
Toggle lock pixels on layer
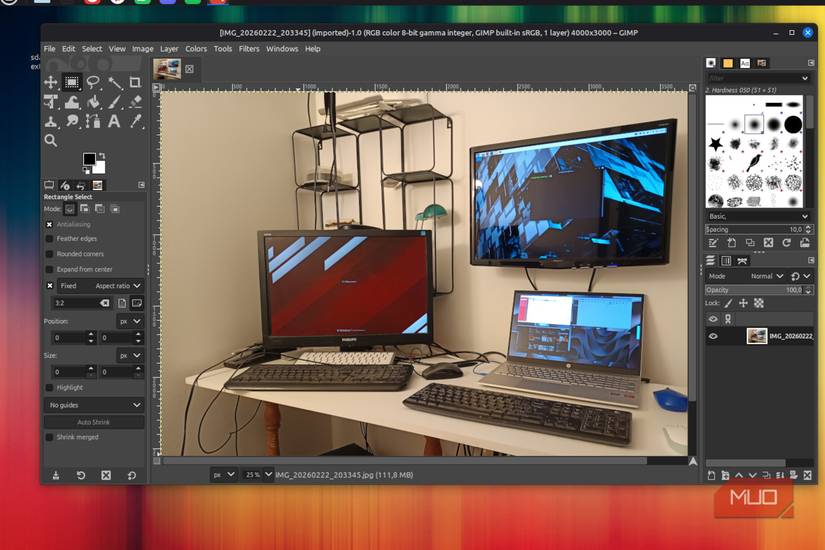coord(728,303)
